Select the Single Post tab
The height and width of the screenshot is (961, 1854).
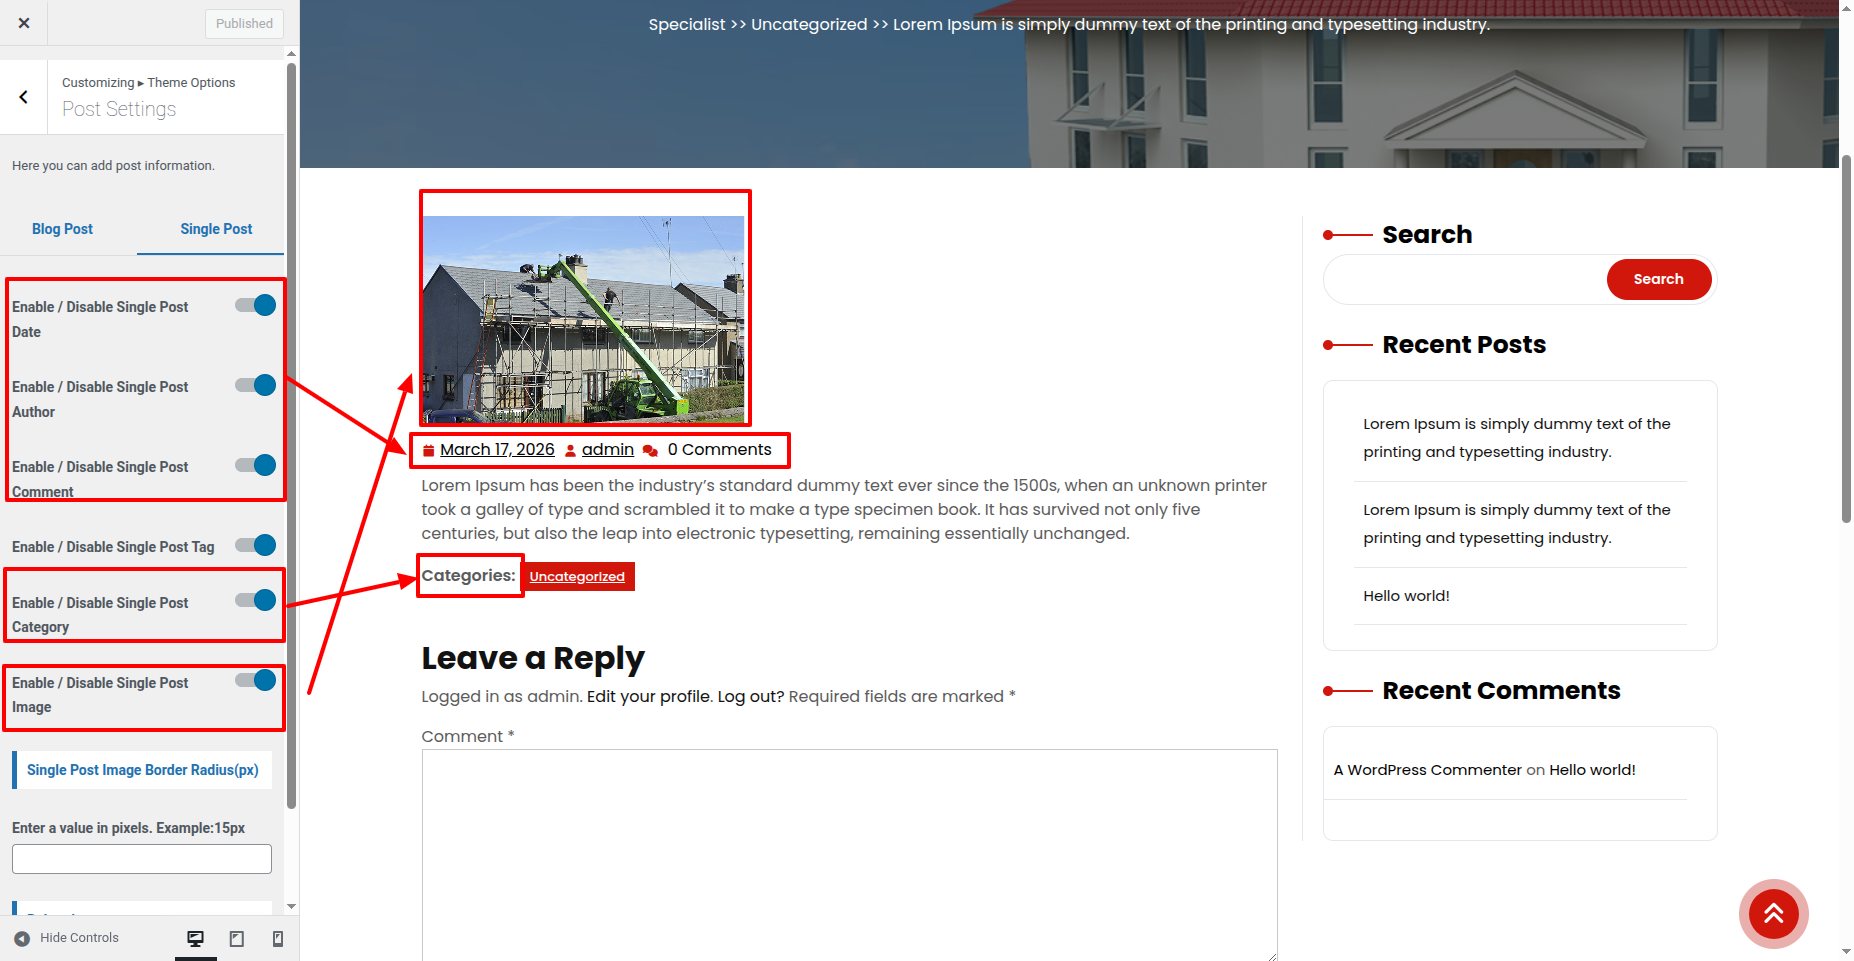[x=216, y=229]
